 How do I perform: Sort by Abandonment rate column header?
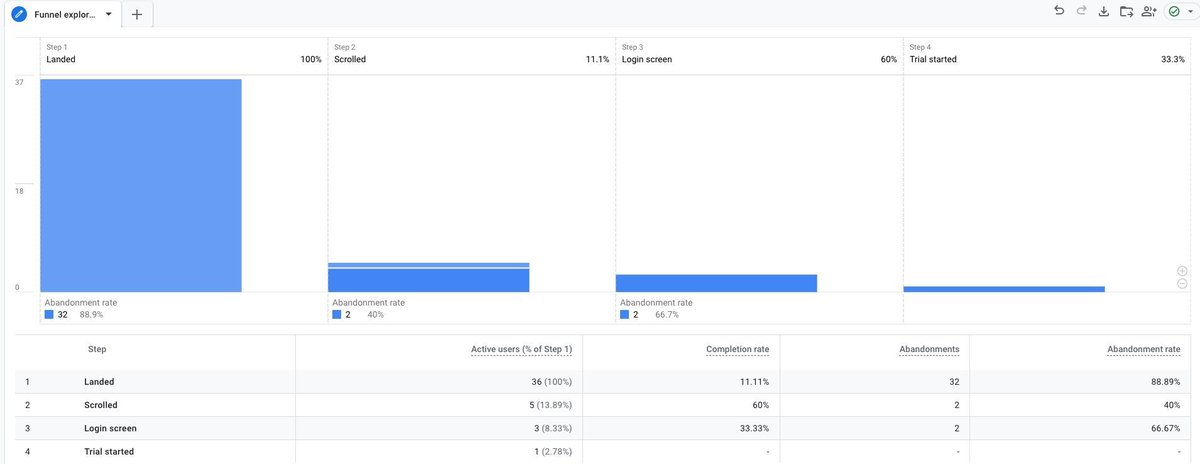[1144, 349]
